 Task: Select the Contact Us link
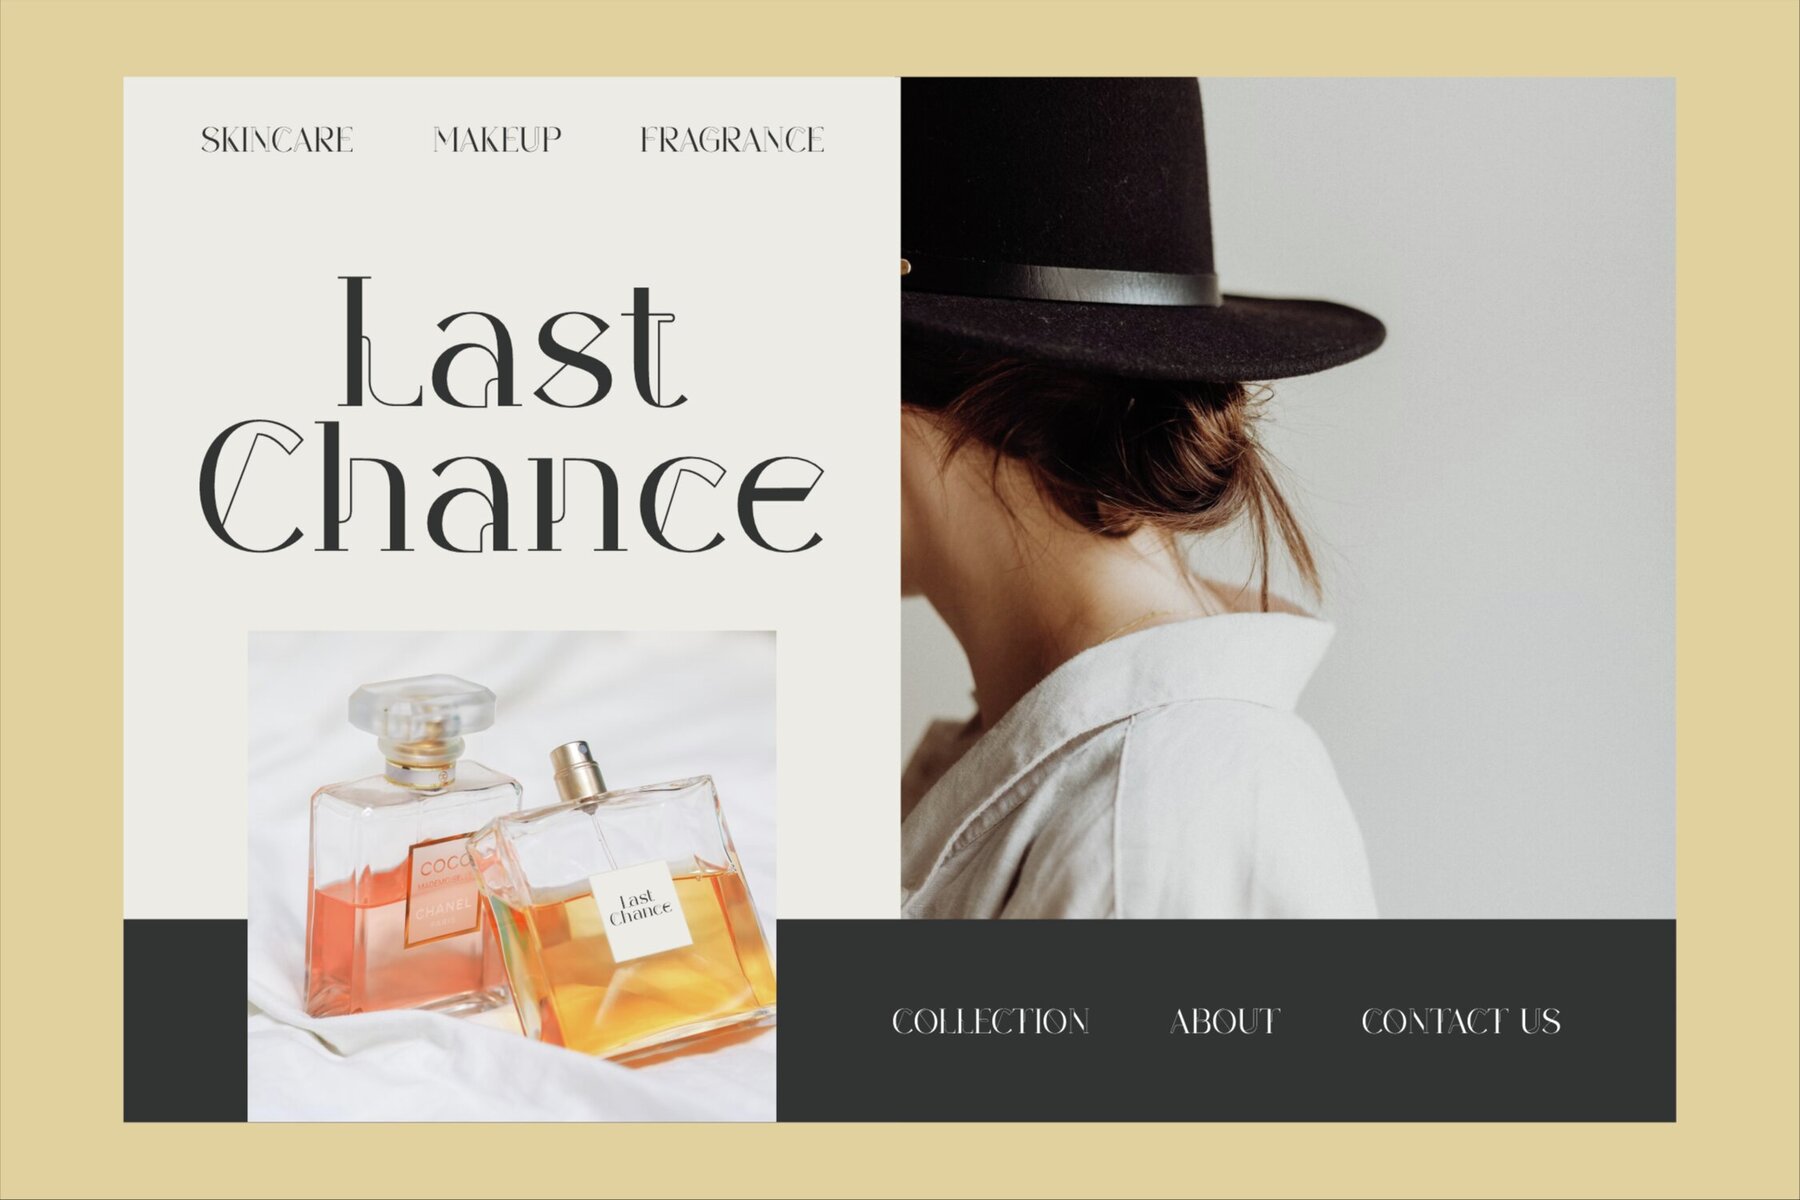(x=1461, y=1021)
